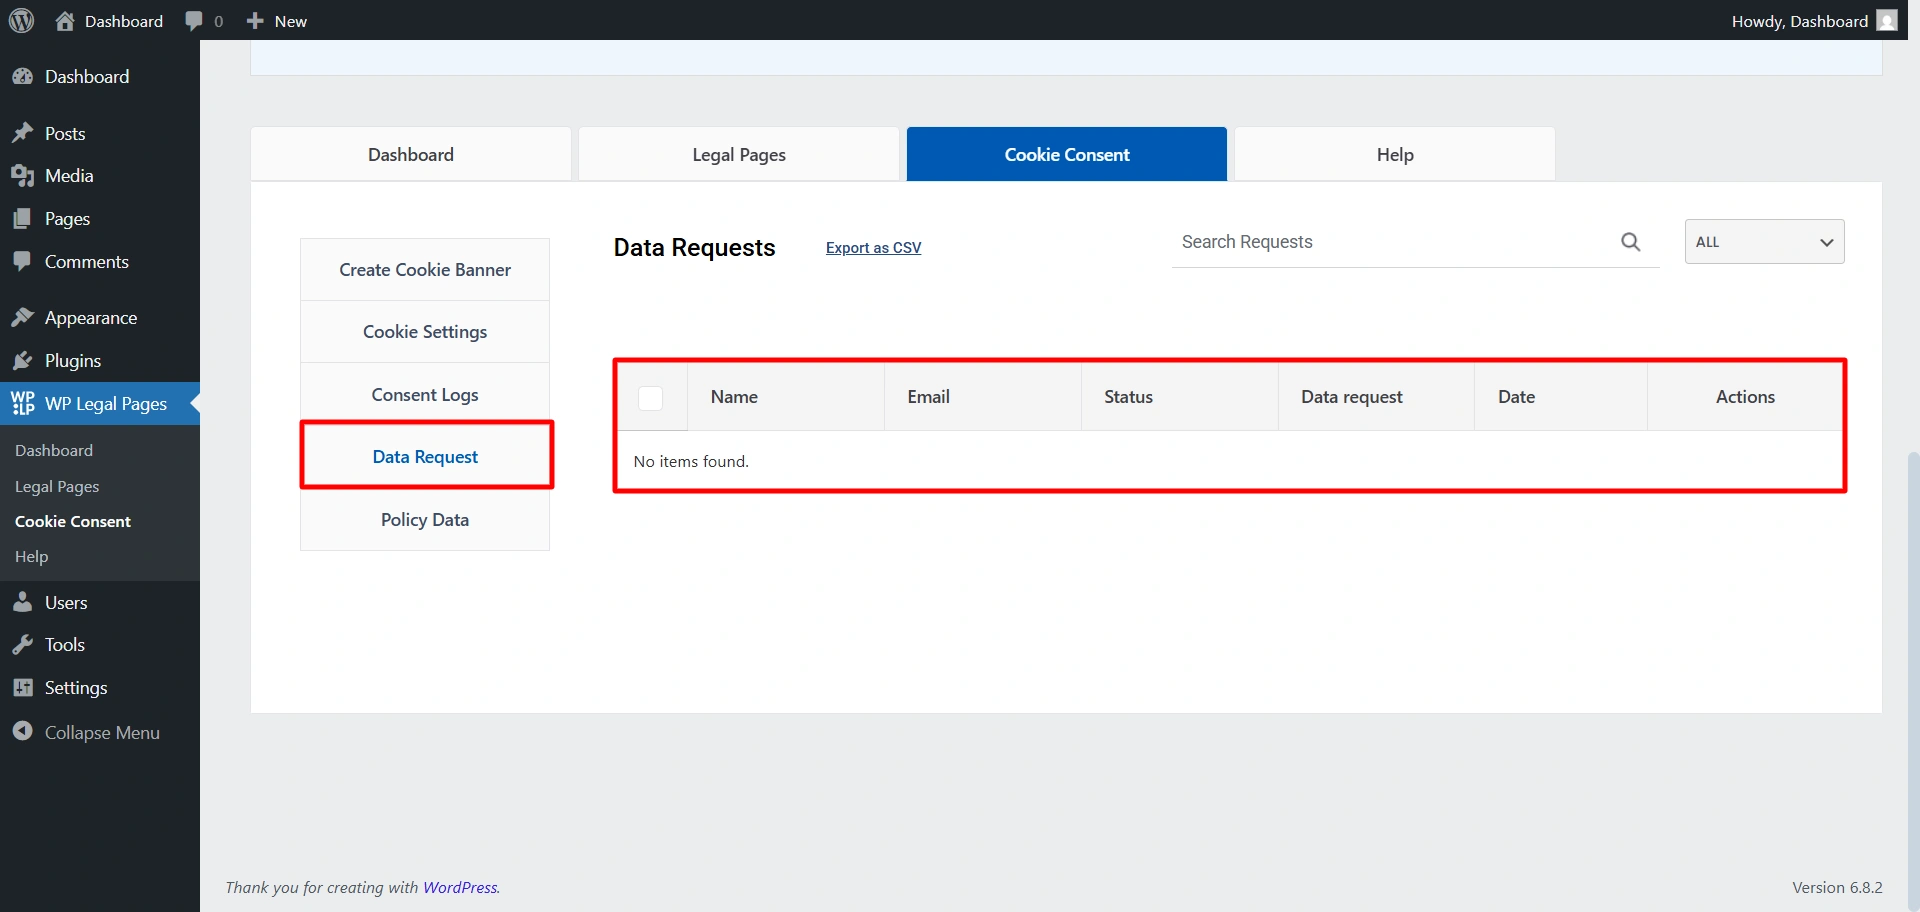Image resolution: width=1920 pixels, height=912 pixels.
Task: Collapse the admin sidebar menu
Action: click(23, 731)
